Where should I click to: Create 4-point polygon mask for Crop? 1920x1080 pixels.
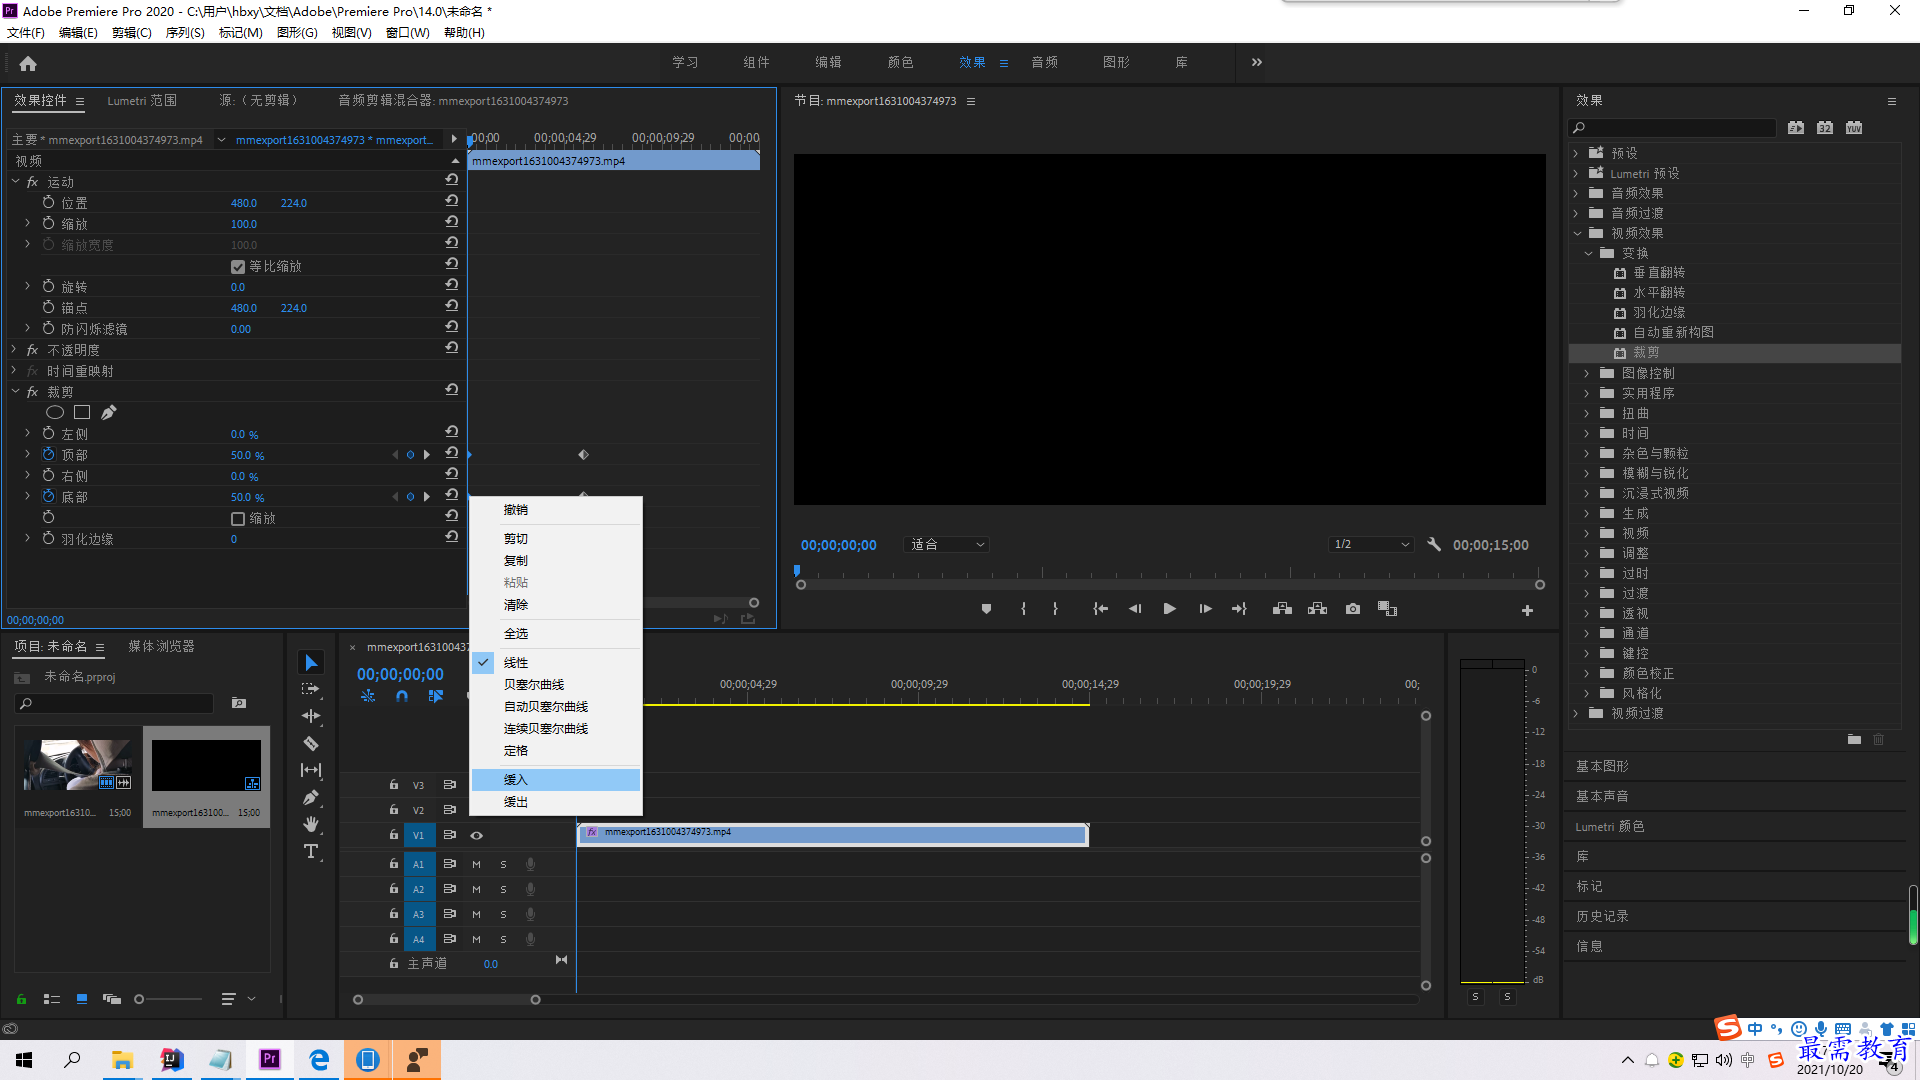click(82, 412)
